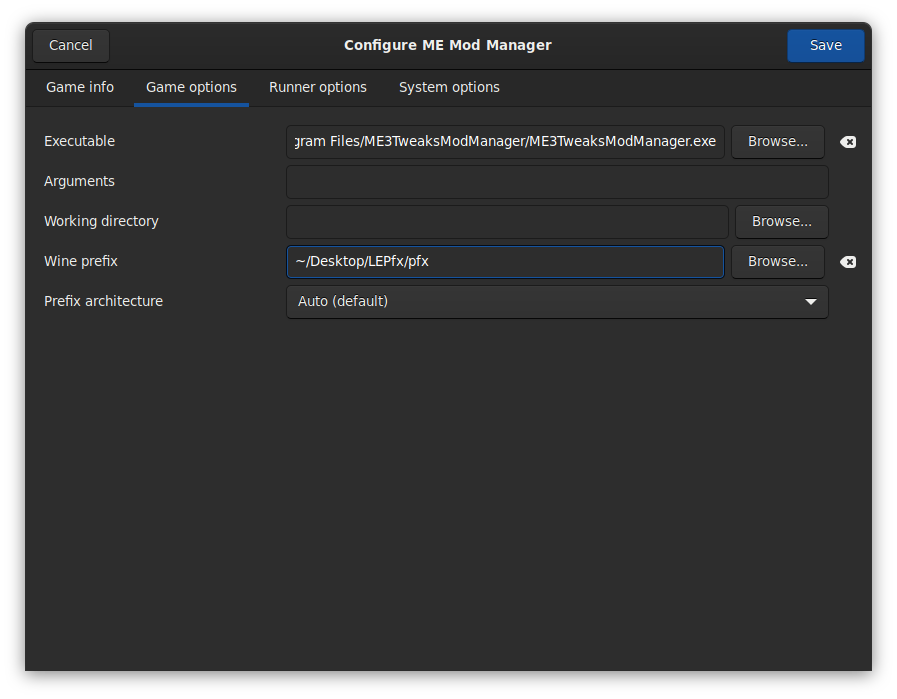The width and height of the screenshot is (897, 699).
Task: Switch to the Game info tab
Action: coord(80,88)
